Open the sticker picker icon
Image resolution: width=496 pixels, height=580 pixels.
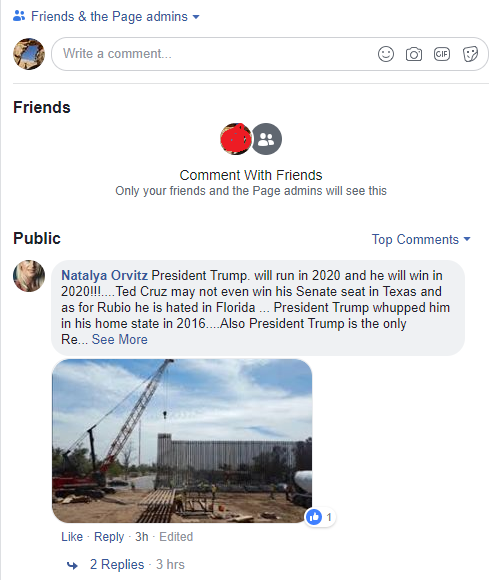pos(470,54)
